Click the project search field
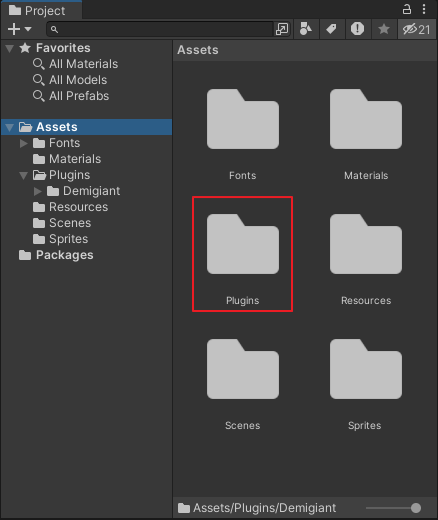This screenshot has height=520, width=438. (160, 29)
